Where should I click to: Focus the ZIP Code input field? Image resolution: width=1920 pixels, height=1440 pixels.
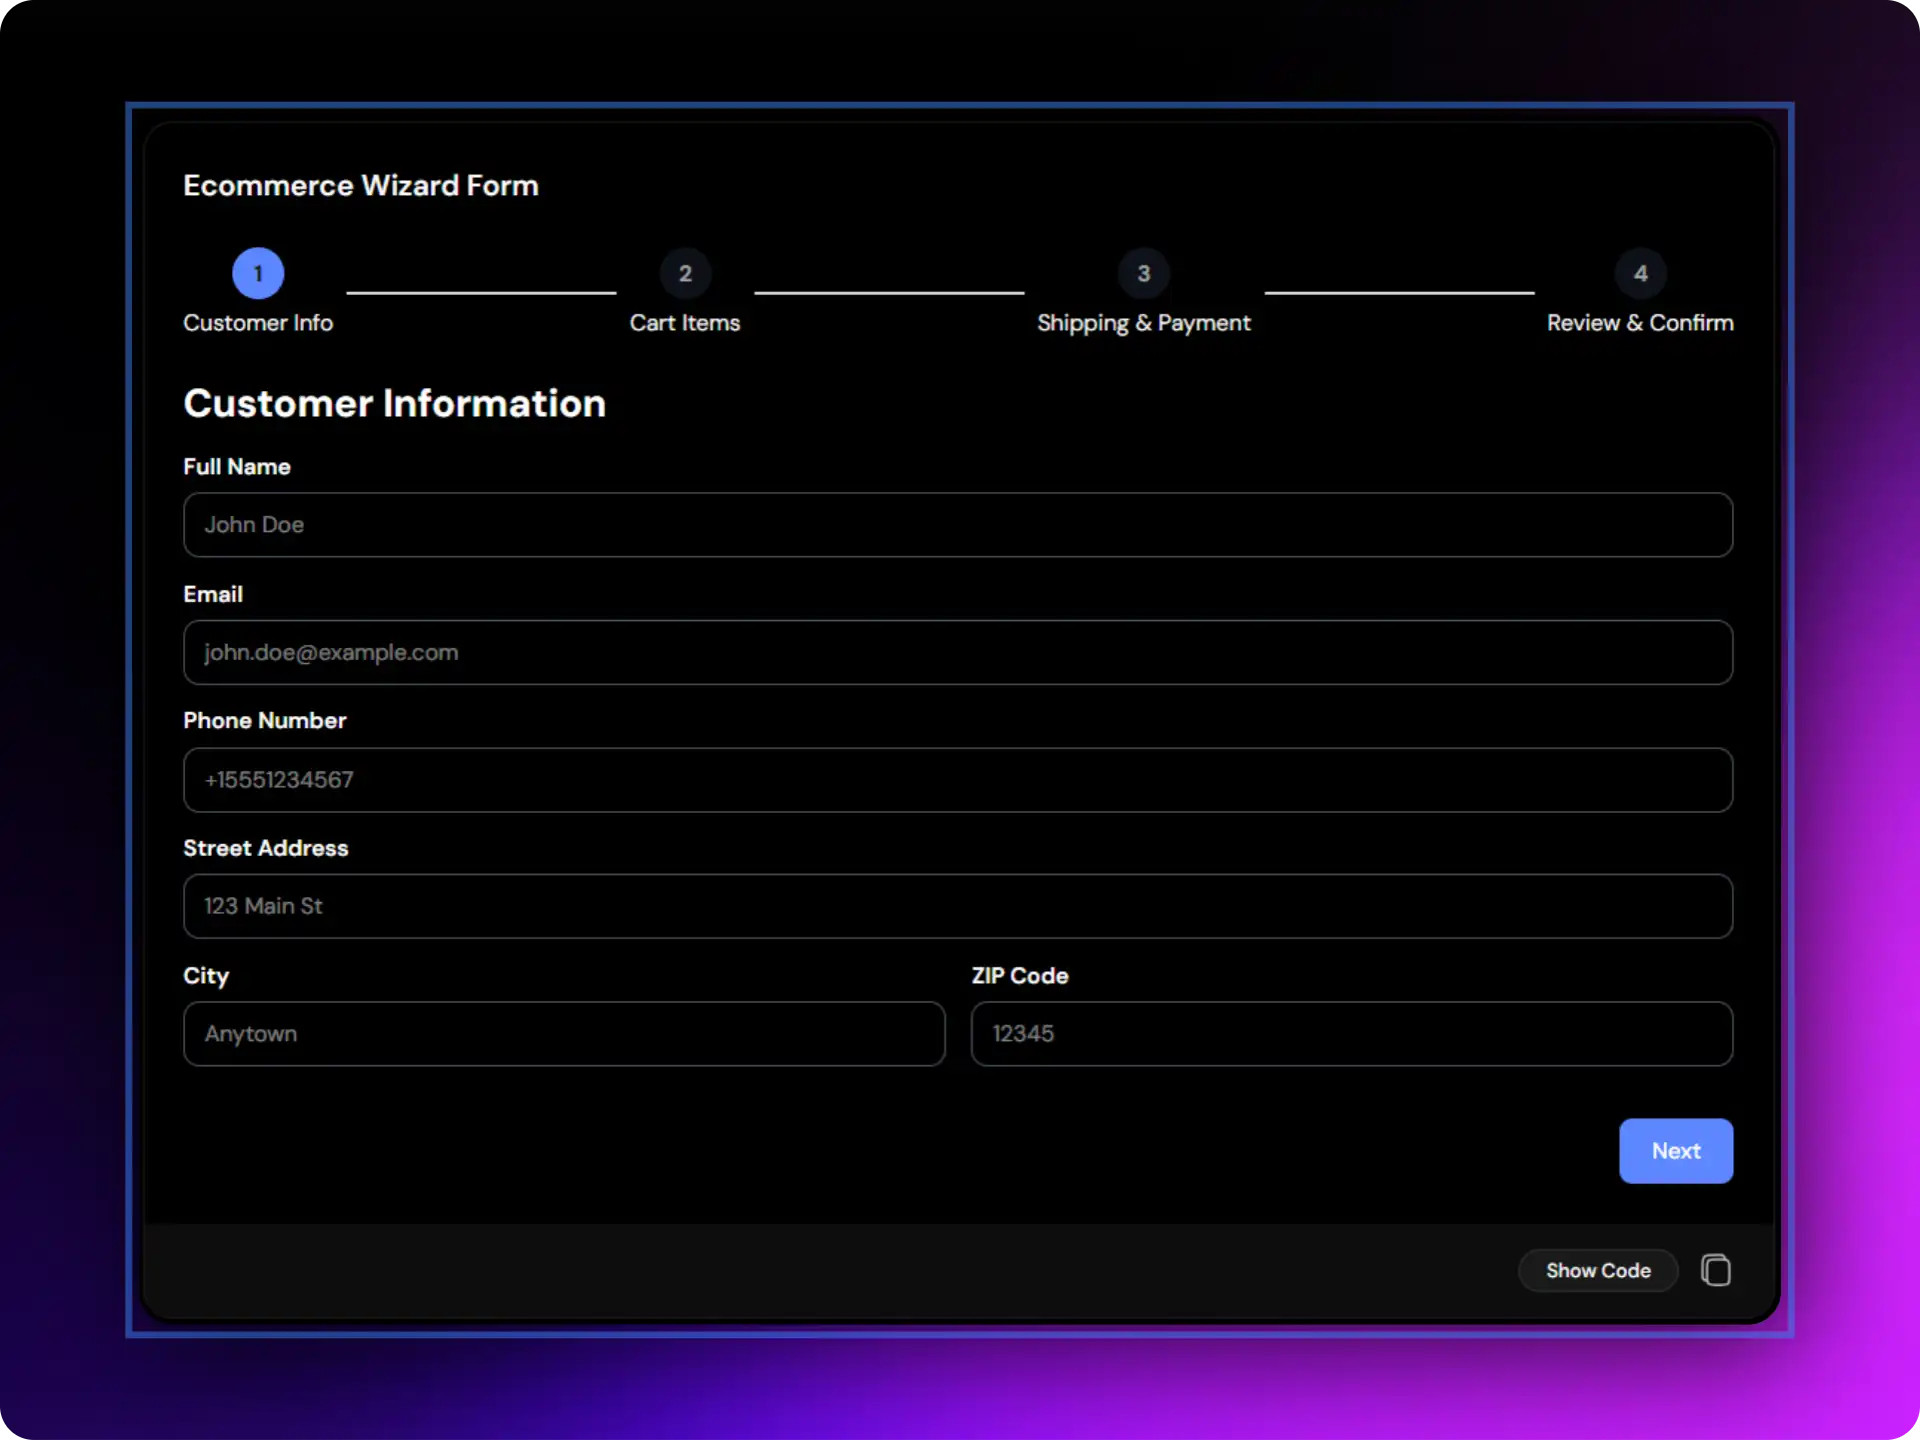click(x=1352, y=1034)
